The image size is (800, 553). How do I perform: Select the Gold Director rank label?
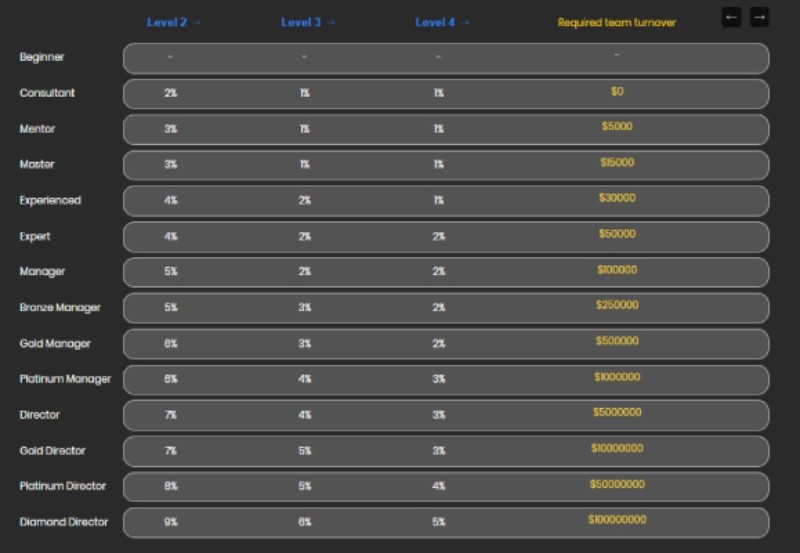coord(53,450)
